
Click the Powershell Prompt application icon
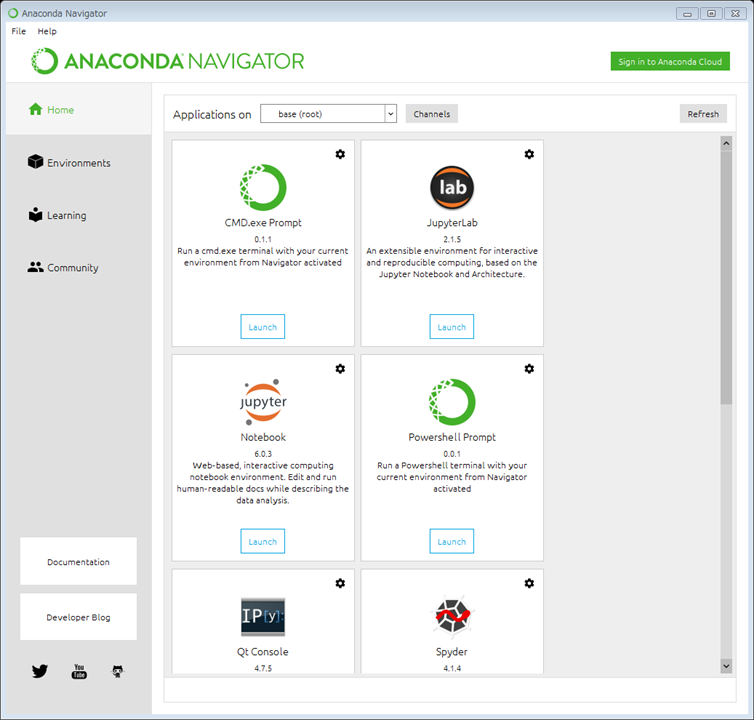point(452,402)
